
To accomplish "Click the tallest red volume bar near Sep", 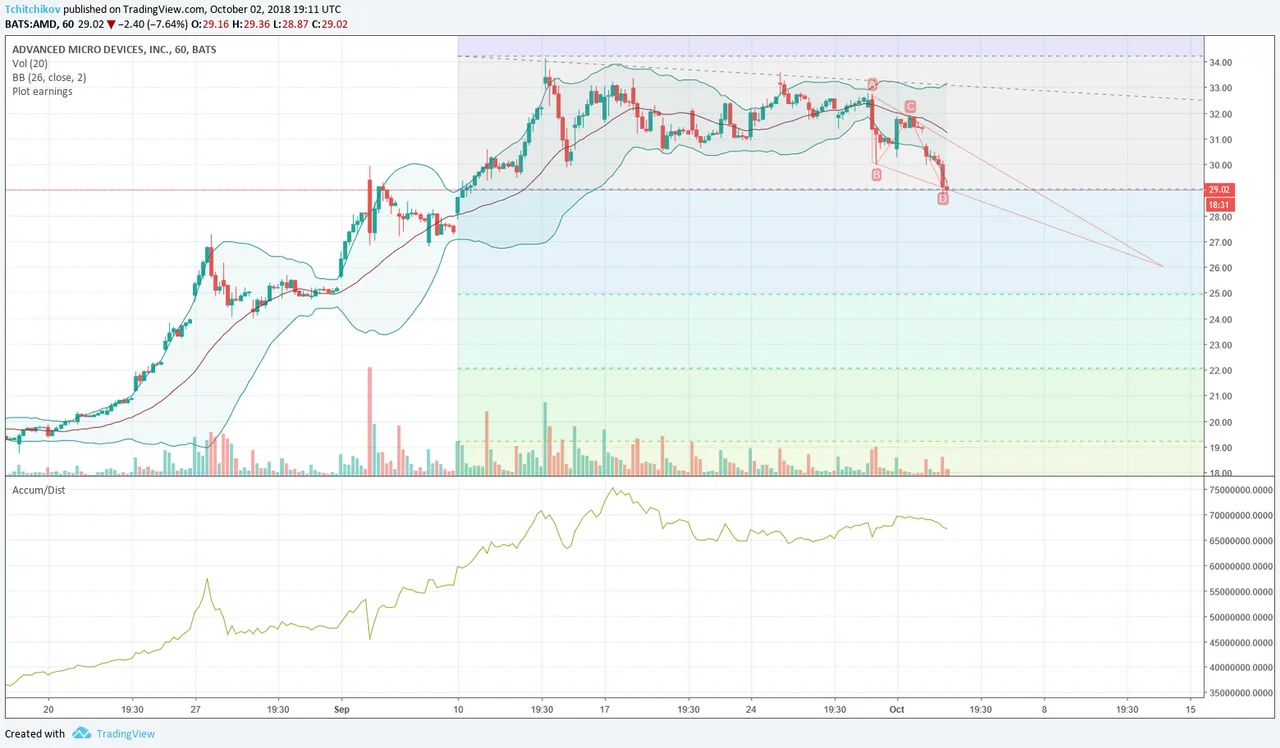I will click(x=370, y=421).
